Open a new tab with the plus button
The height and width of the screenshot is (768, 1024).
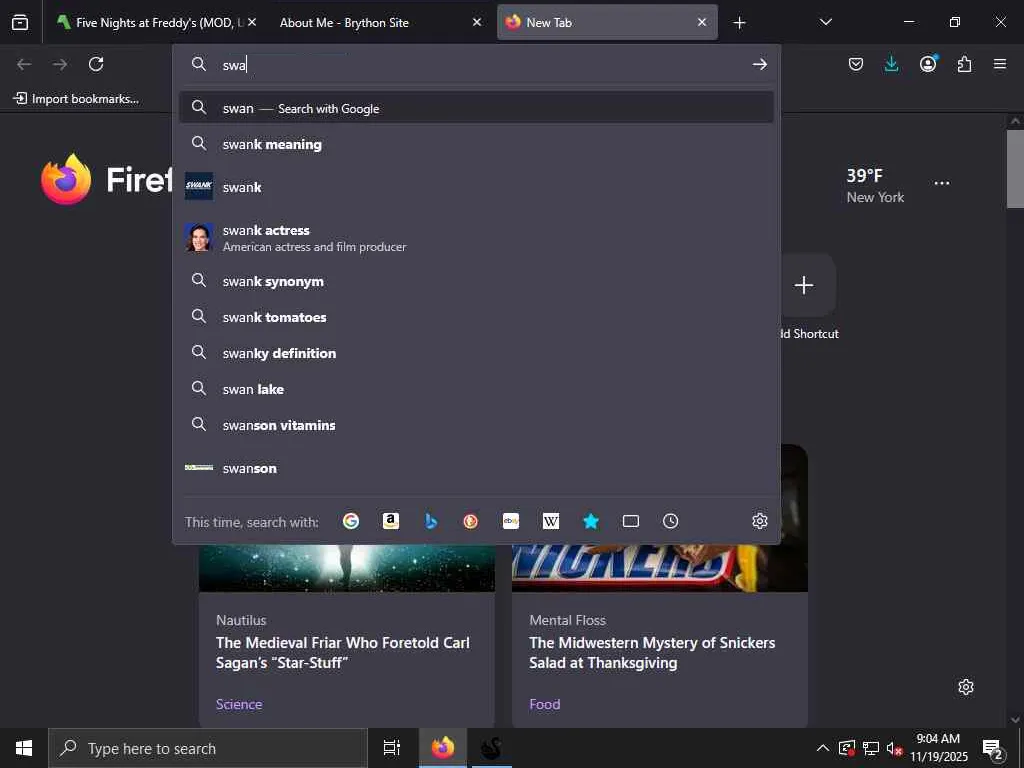click(x=739, y=23)
